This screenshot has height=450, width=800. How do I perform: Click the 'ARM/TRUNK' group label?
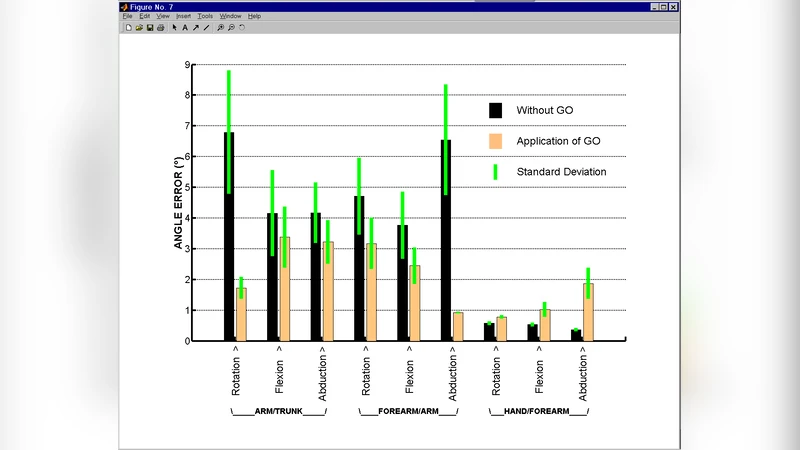pos(279,411)
